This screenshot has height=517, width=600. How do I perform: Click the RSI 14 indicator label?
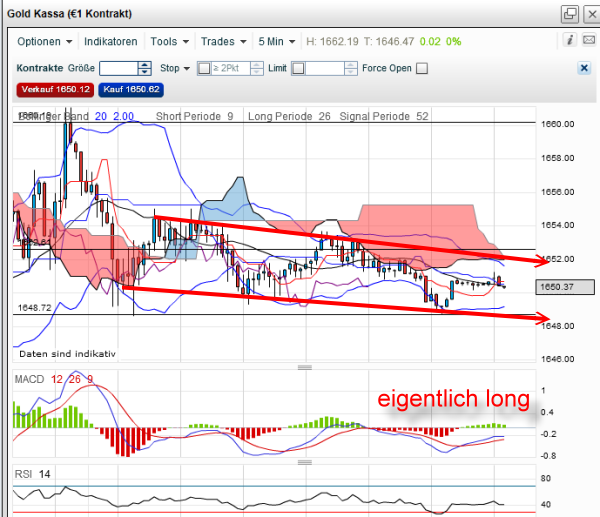[33, 474]
